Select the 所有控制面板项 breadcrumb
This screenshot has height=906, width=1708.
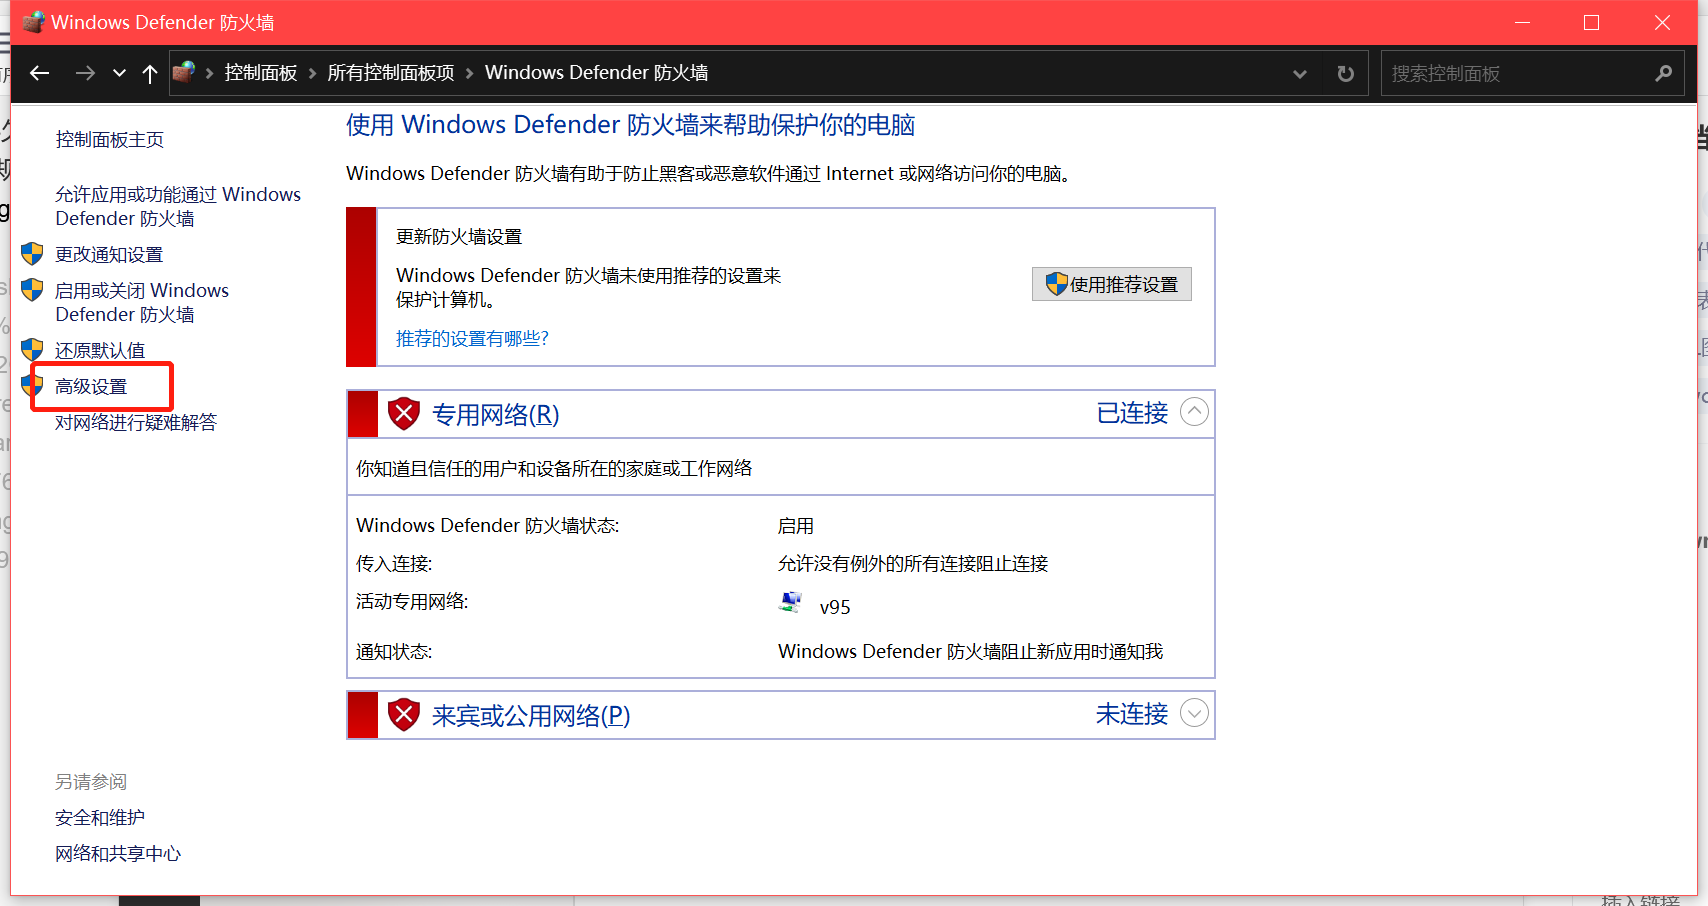tap(391, 73)
